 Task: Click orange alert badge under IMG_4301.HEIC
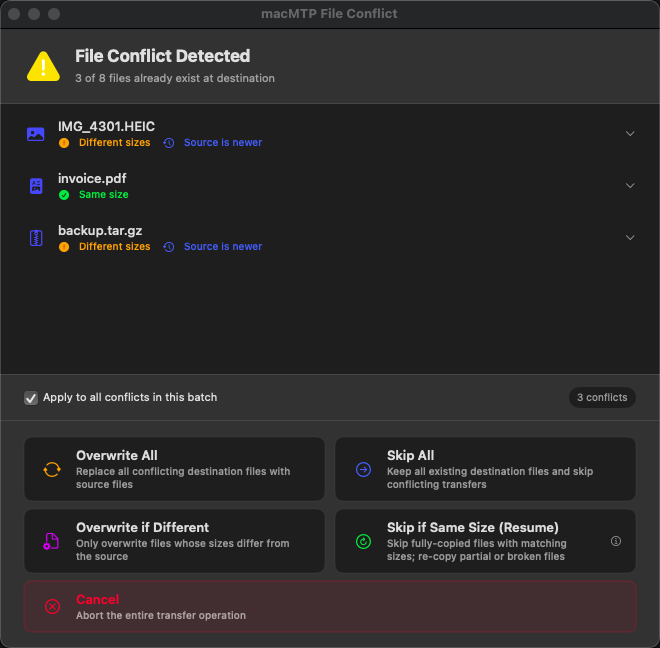pos(64,143)
